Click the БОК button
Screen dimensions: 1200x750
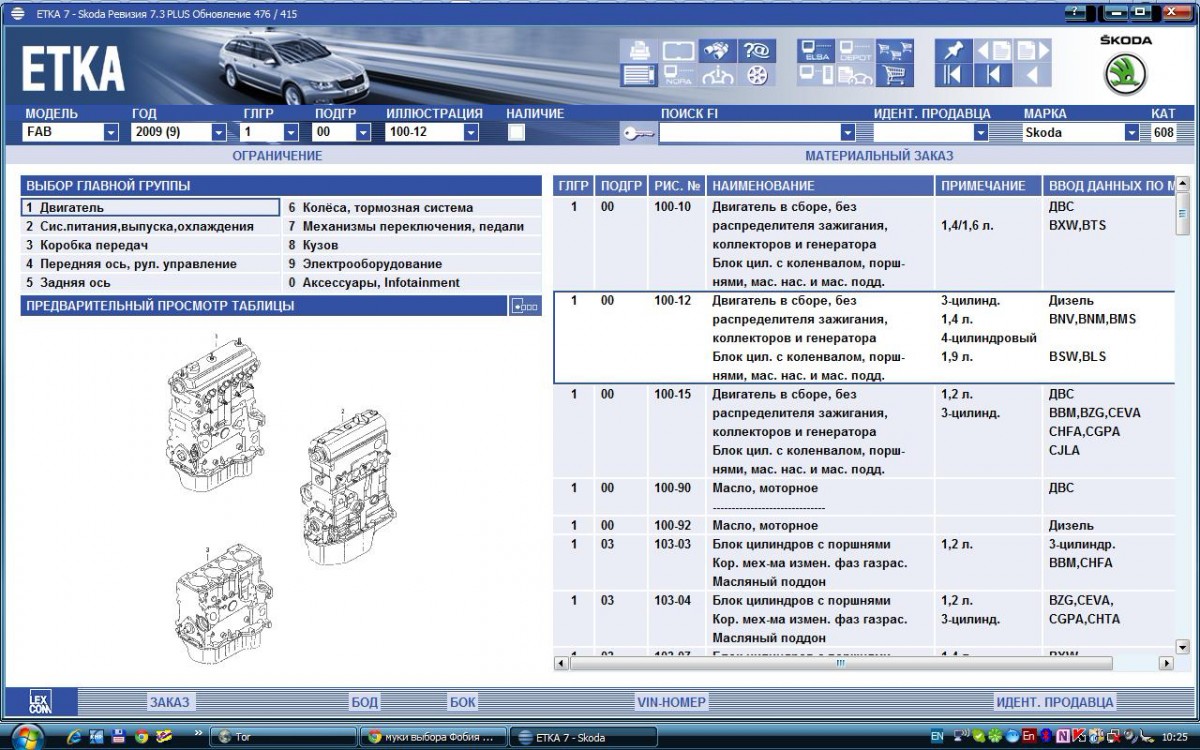(x=463, y=702)
